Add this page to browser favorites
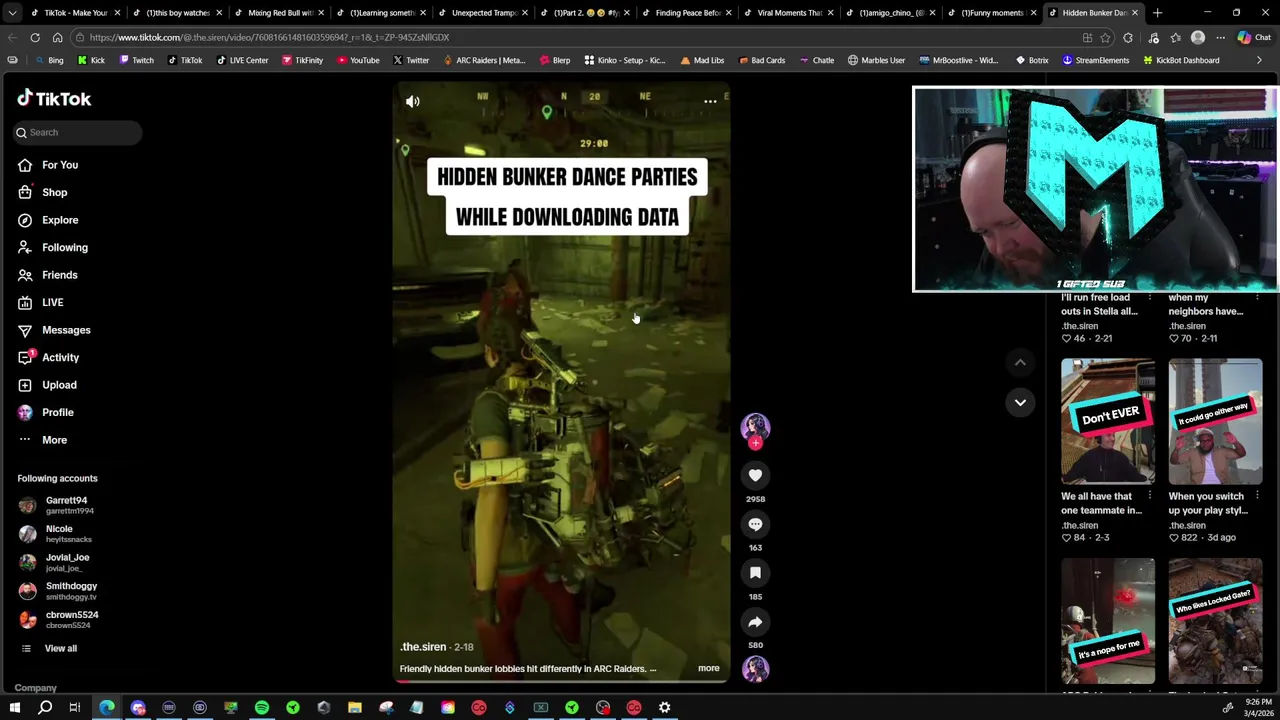 pyautogui.click(x=1106, y=37)
